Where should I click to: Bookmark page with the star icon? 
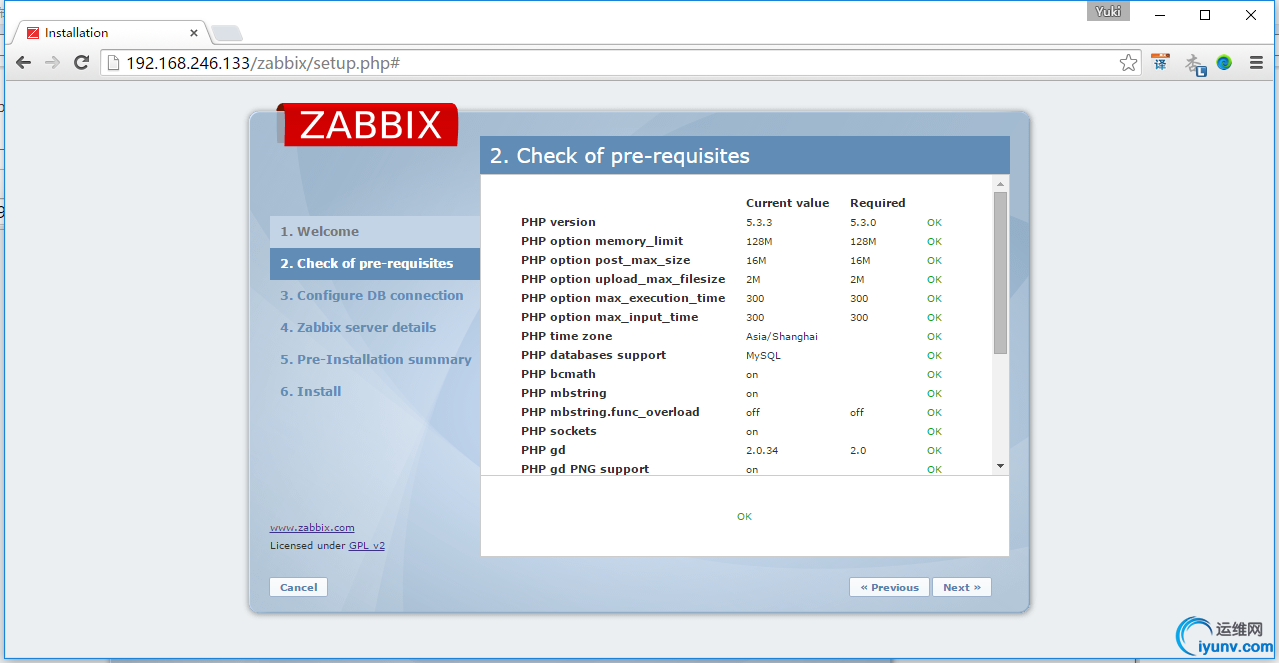pyautogui.click(x=1128, y=63)
